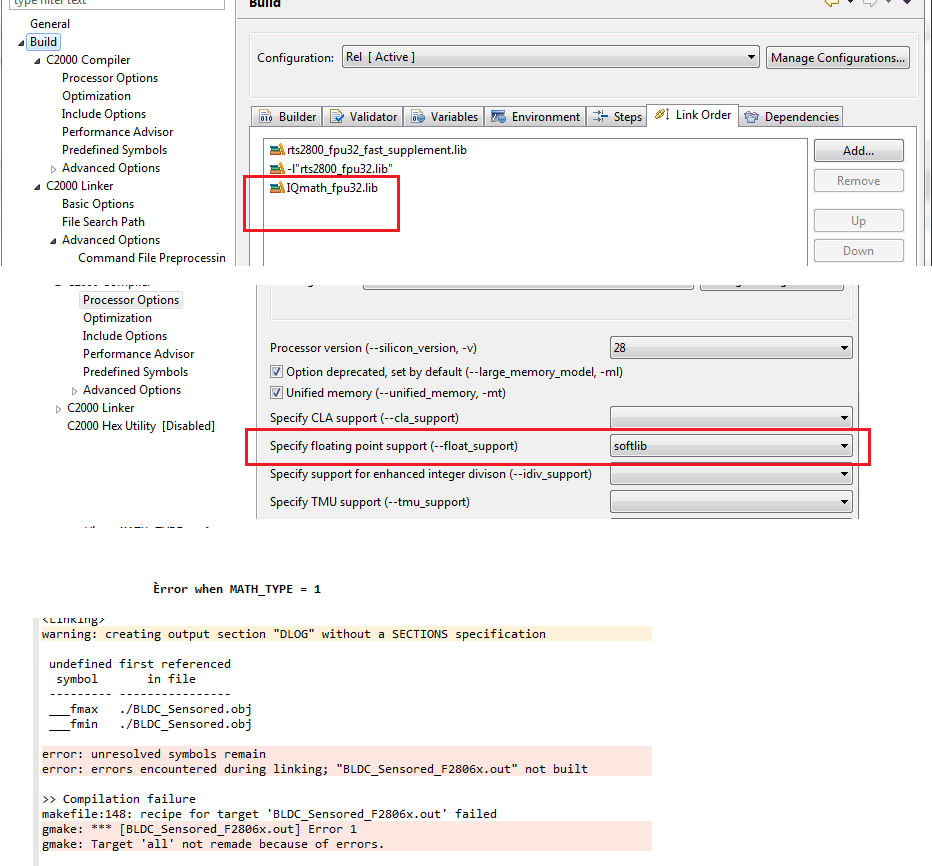This screenshot has width=932, height=866.
Task: Disable the Unified memory checkbox
Action: [275, 392]
